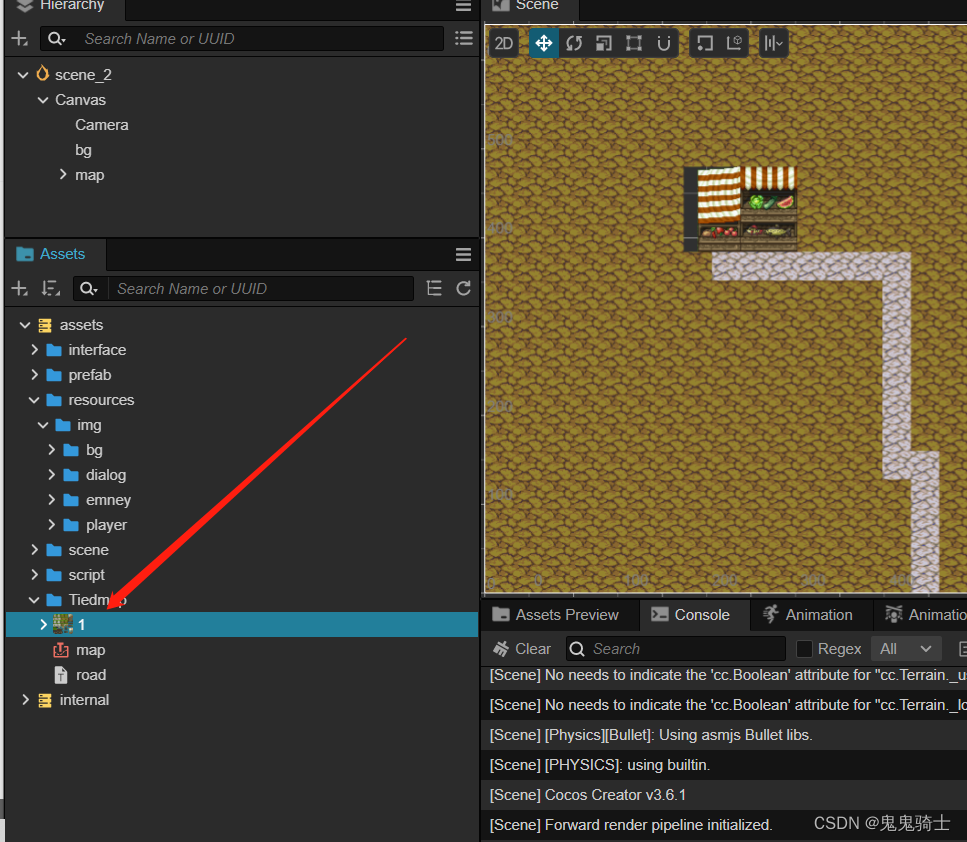The height and width of the screenshot is (842, 967).
Task: Toggle the snap magnet tool
Action: 664,43
